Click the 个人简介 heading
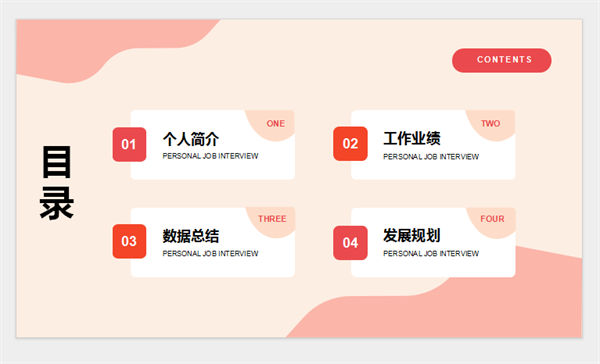This screenshot has width=600, height=364. click(x=191, y=139)
